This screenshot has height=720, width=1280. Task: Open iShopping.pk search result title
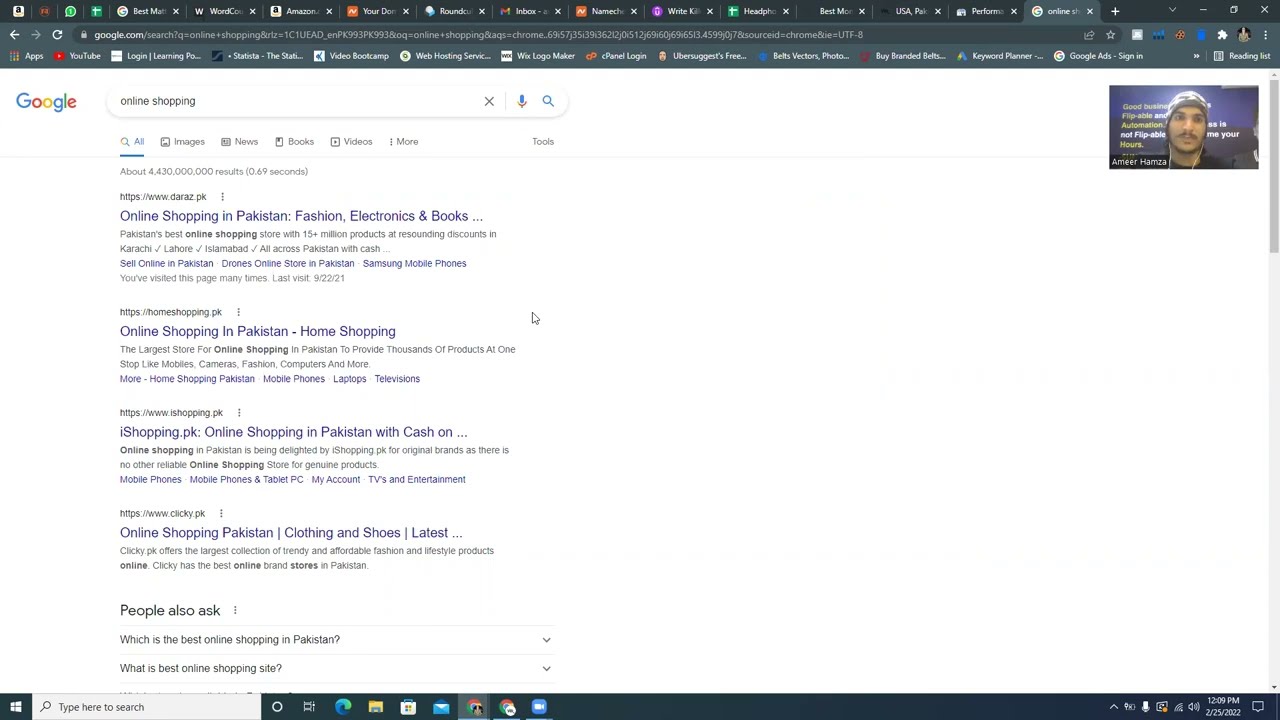point(293,432)
